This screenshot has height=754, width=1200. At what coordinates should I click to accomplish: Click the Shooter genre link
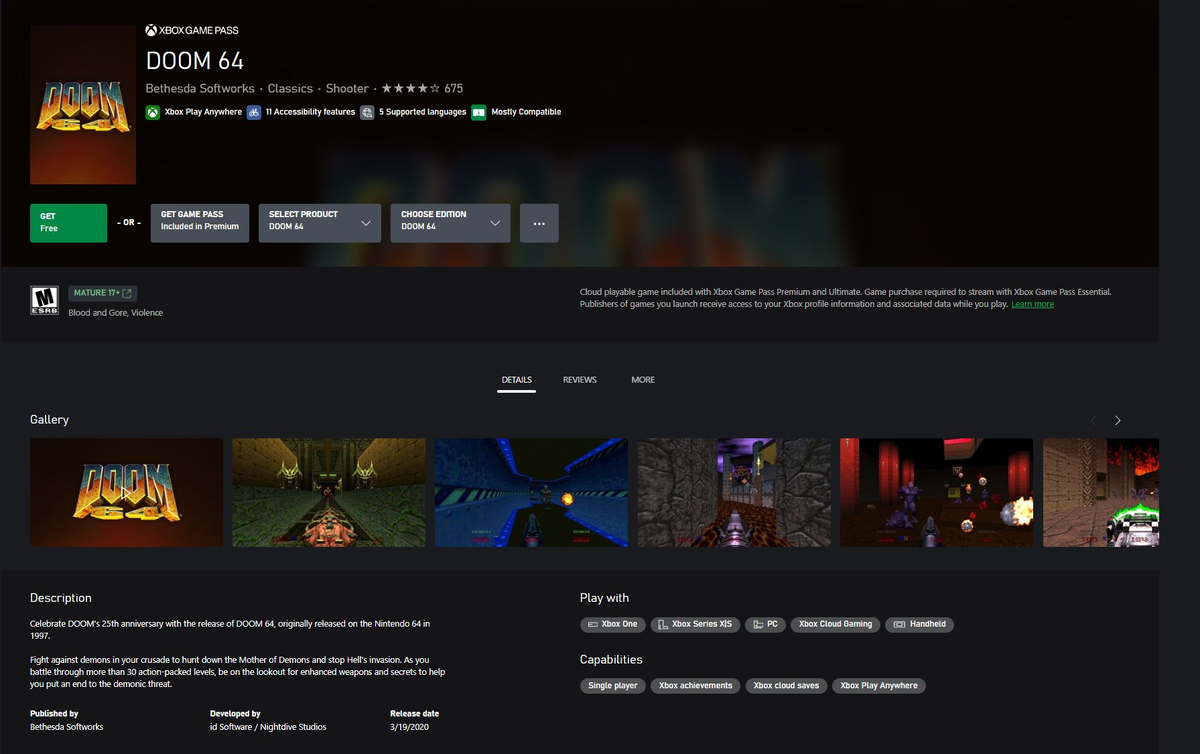tap(347, 88)
